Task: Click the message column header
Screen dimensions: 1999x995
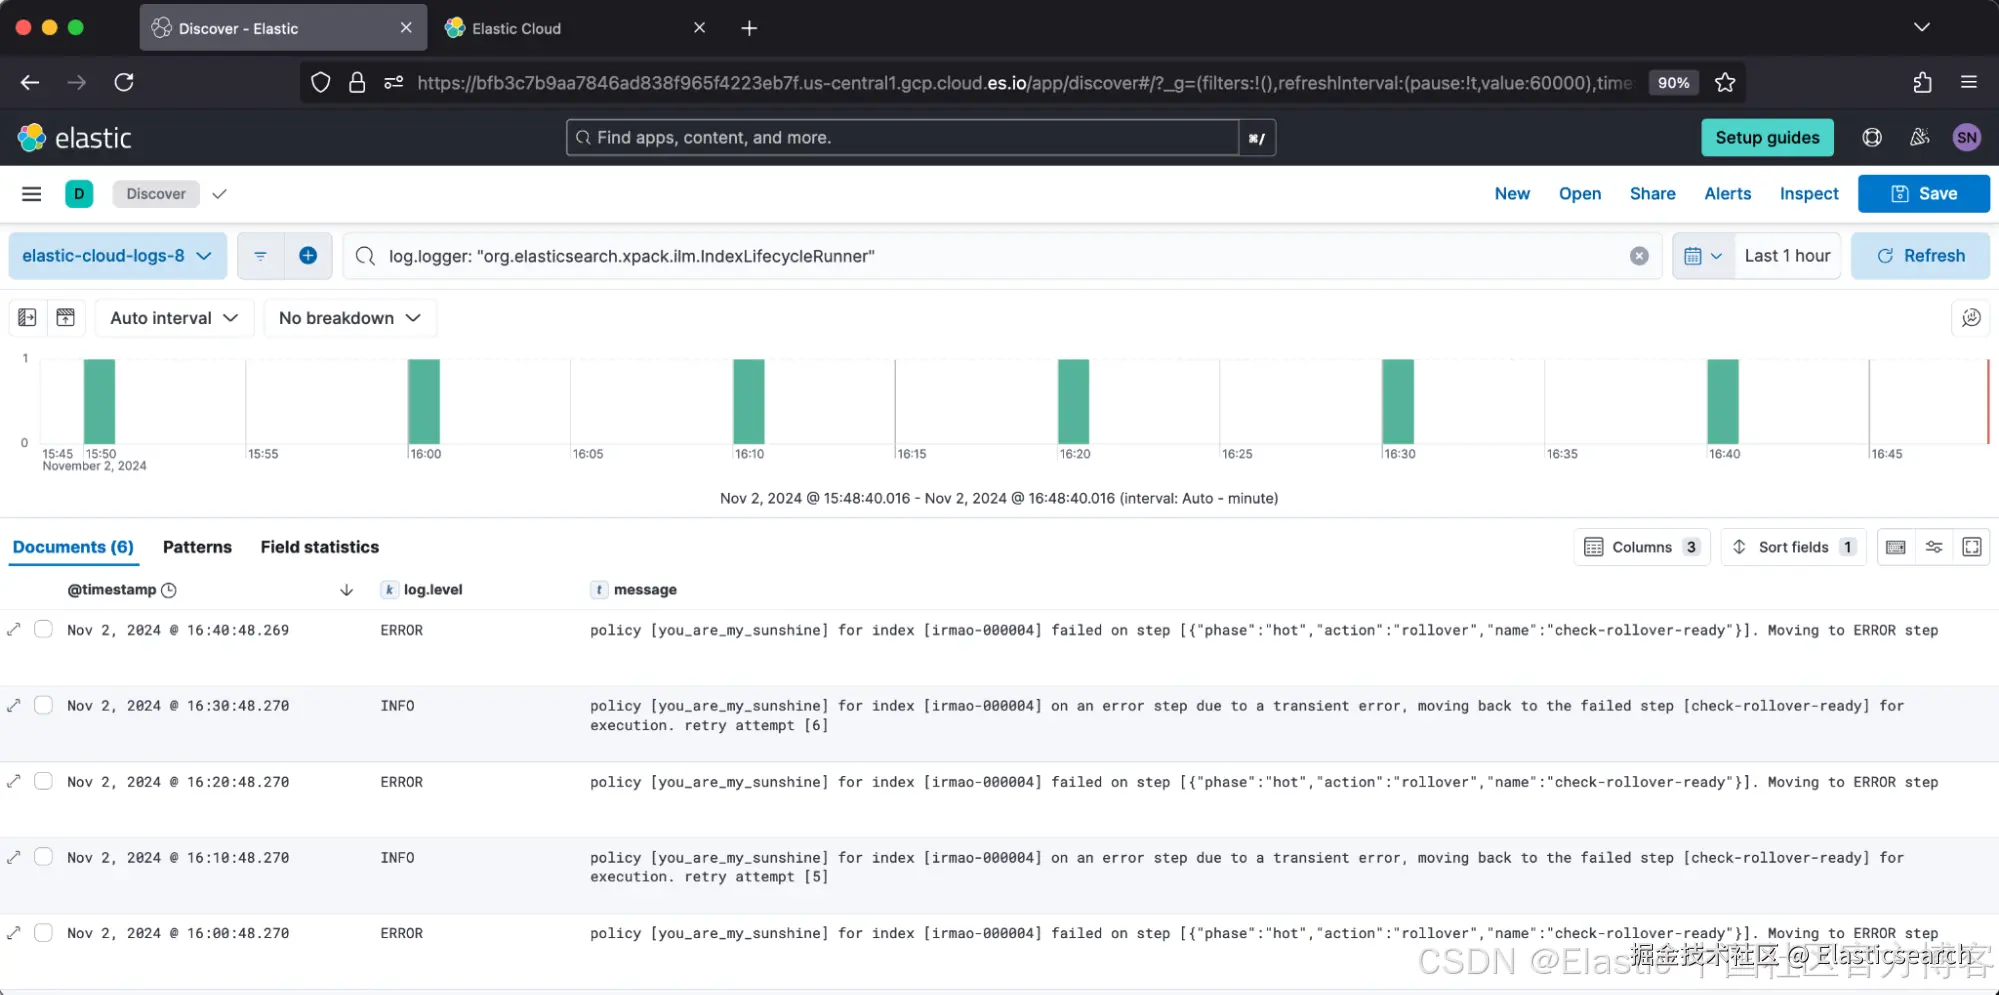Action: (x=645, y=590)
